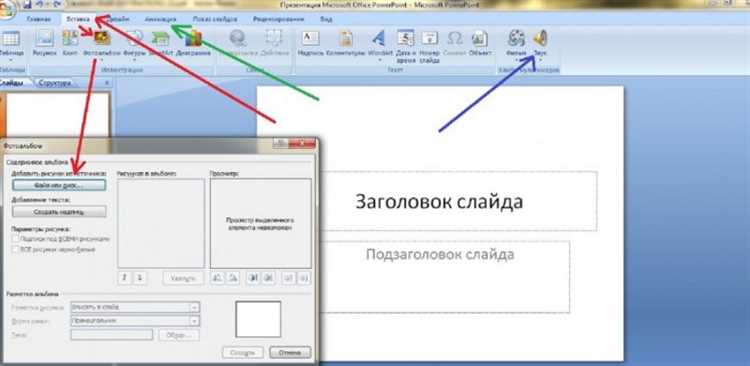Click Файл или диск button
This screenshot has width=750, height=366.
(59, 185)
